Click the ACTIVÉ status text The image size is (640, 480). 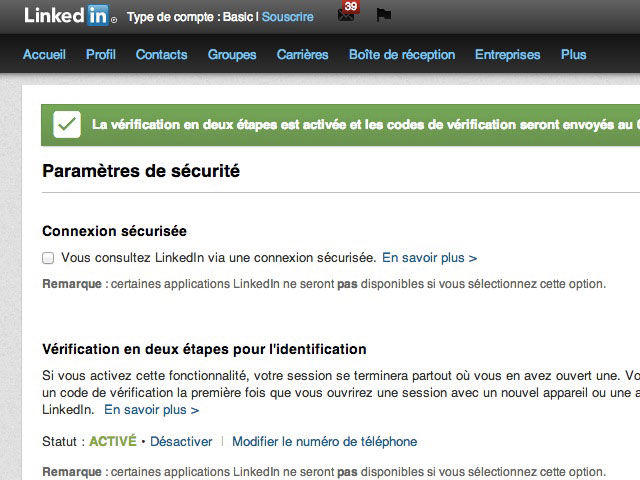(x=113, y=441)
